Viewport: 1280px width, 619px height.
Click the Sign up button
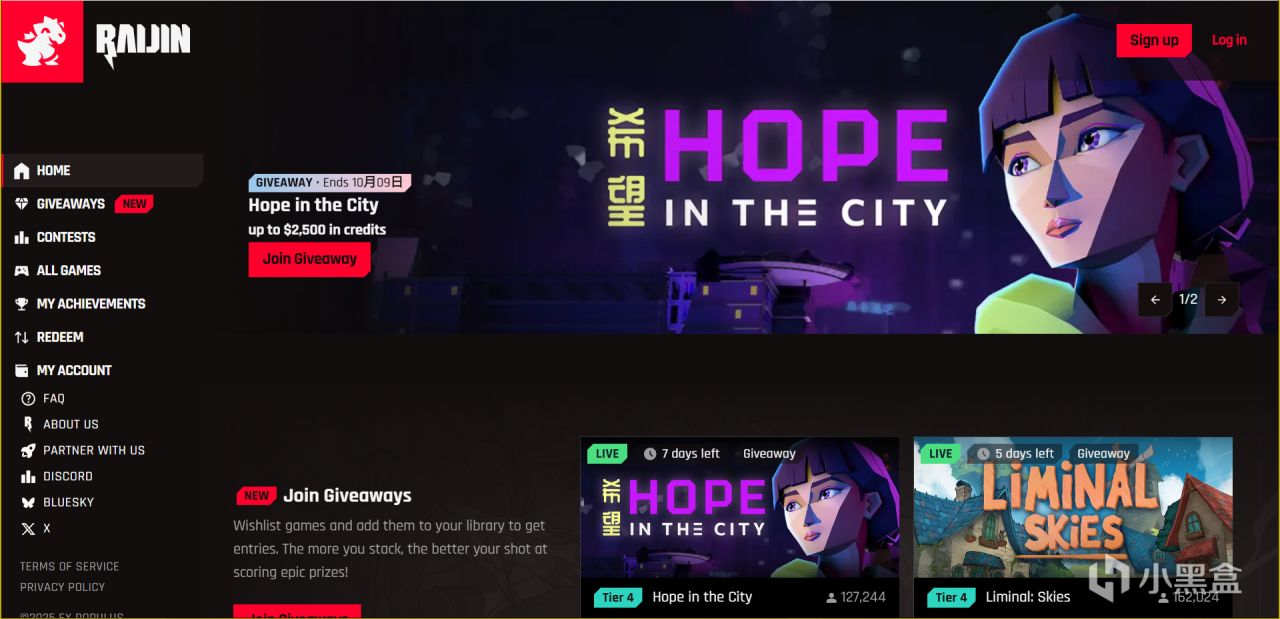coord(1154,41)
